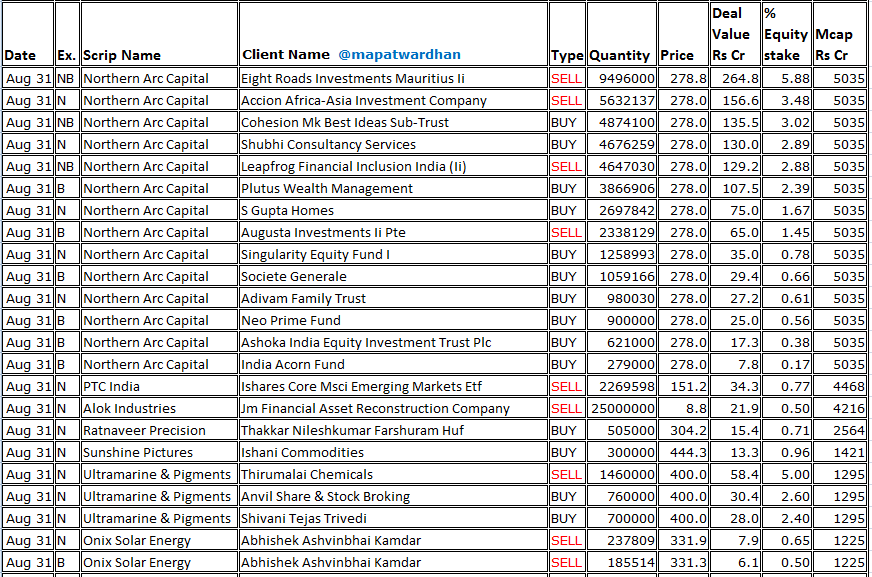
Task: Click Jm Financial Asset Reconstruction Company cell
Action: click(x=393, y=409)
